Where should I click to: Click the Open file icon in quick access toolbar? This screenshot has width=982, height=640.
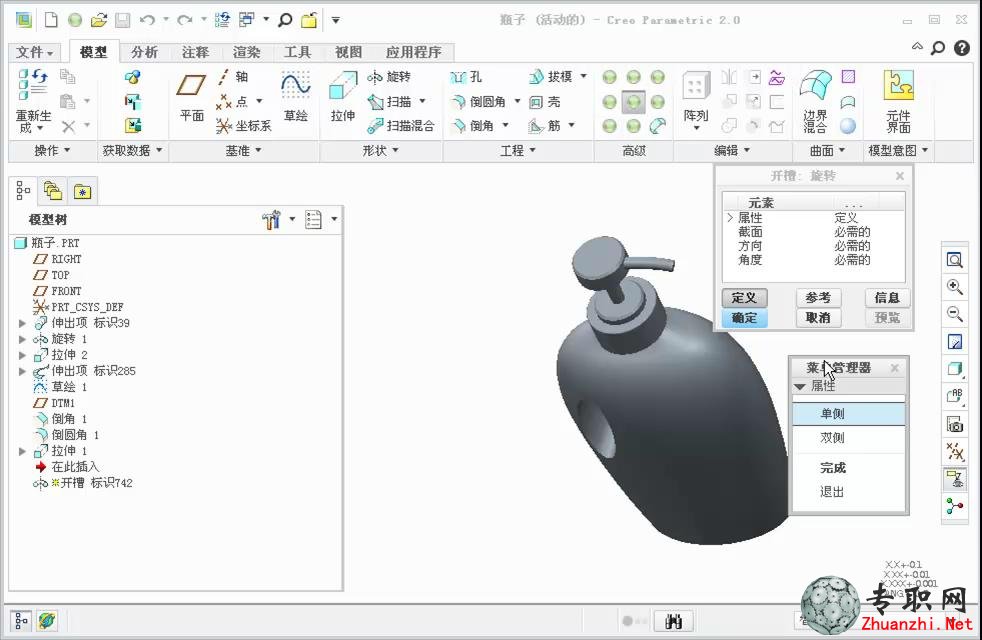[99, 20]
